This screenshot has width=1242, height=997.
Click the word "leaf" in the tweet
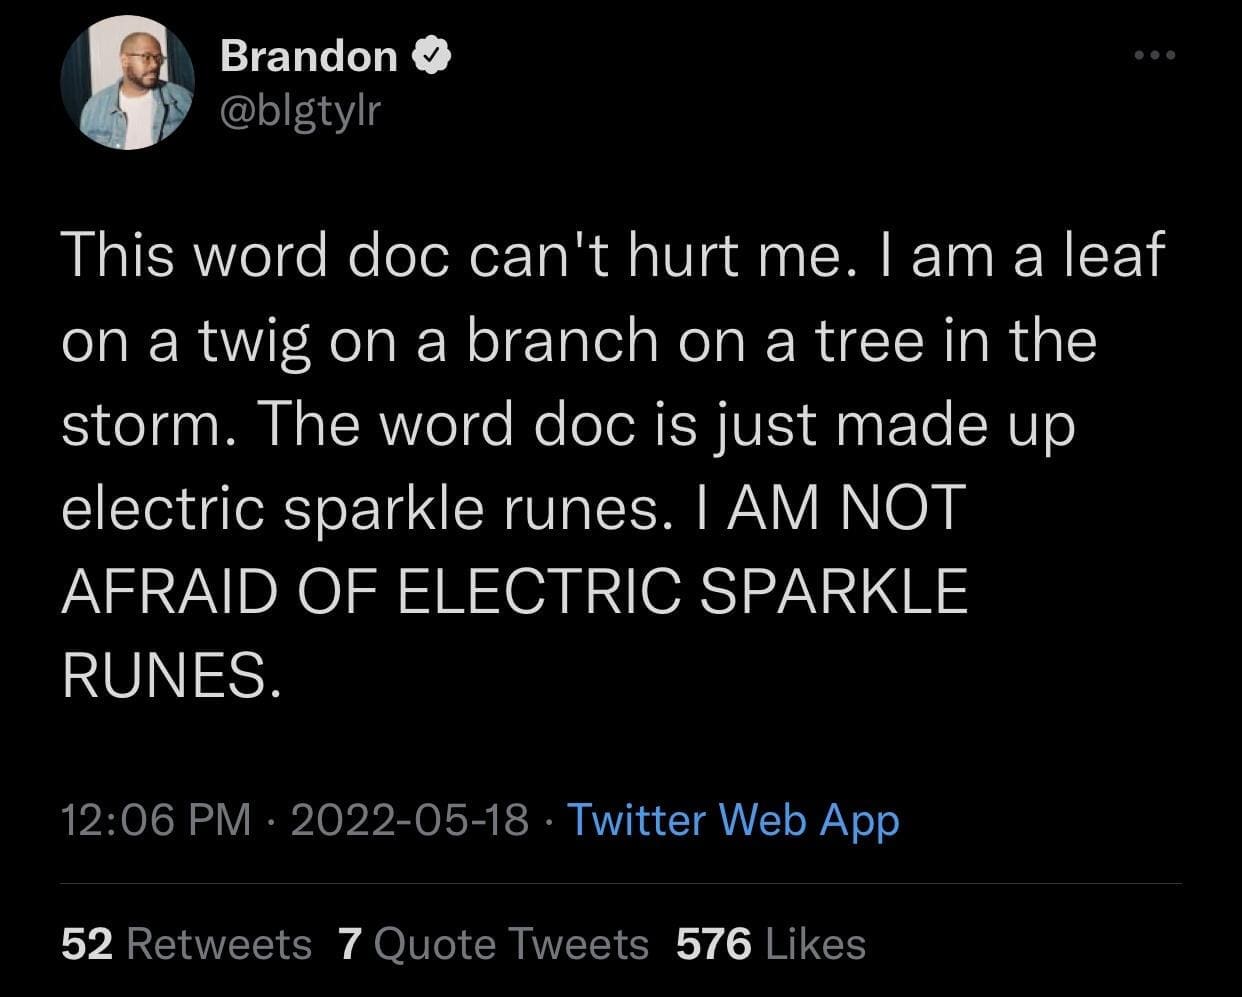(1114, 256)
